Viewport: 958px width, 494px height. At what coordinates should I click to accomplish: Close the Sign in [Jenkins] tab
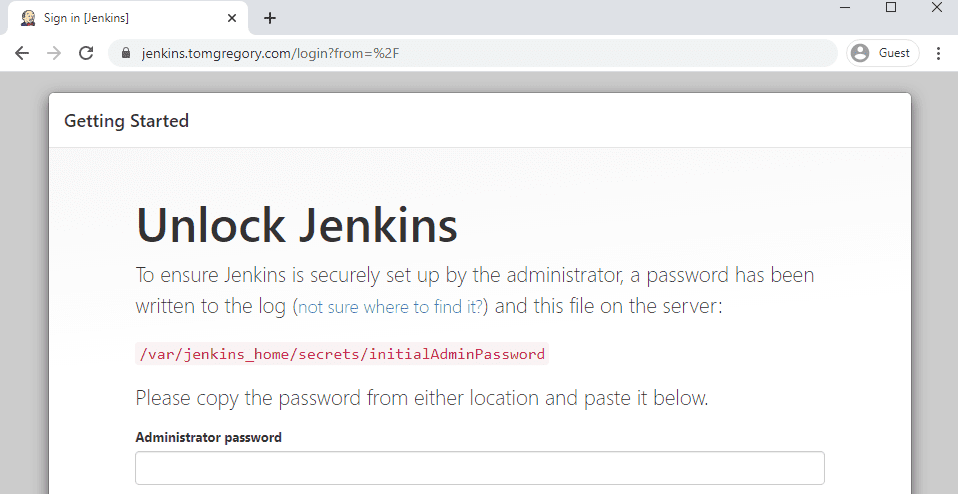click(232, 18)
